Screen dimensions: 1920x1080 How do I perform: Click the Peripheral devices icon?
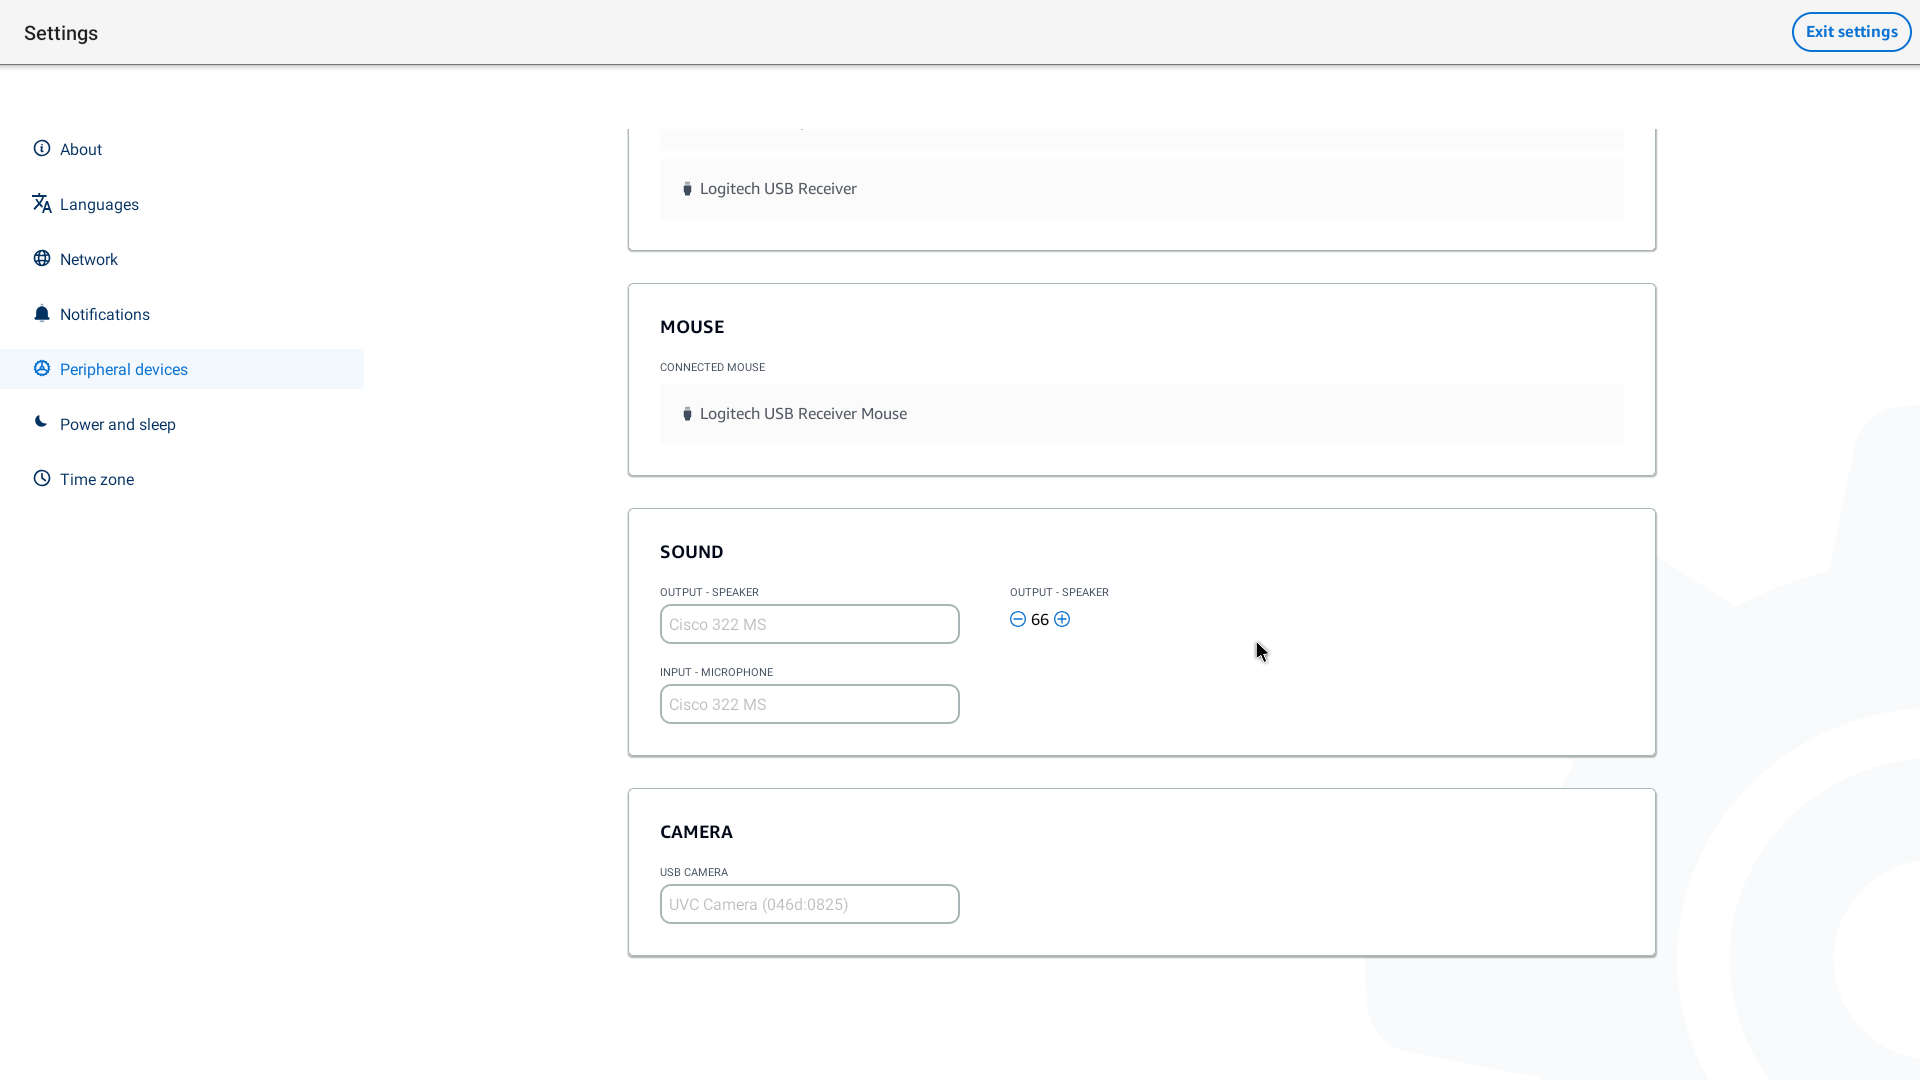(42, 369)
